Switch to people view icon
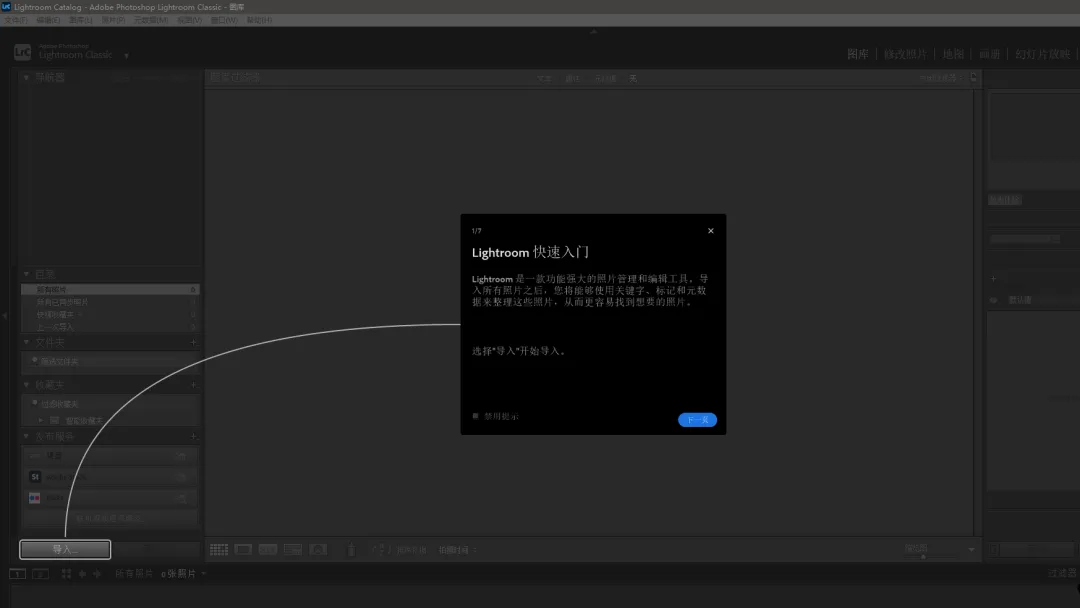The image size is (1080, 608). pos(318,549)
